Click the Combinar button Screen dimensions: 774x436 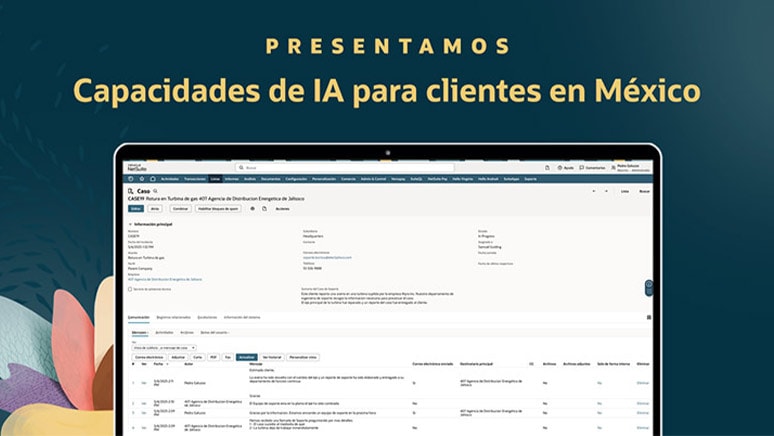(x=180, y=209)
